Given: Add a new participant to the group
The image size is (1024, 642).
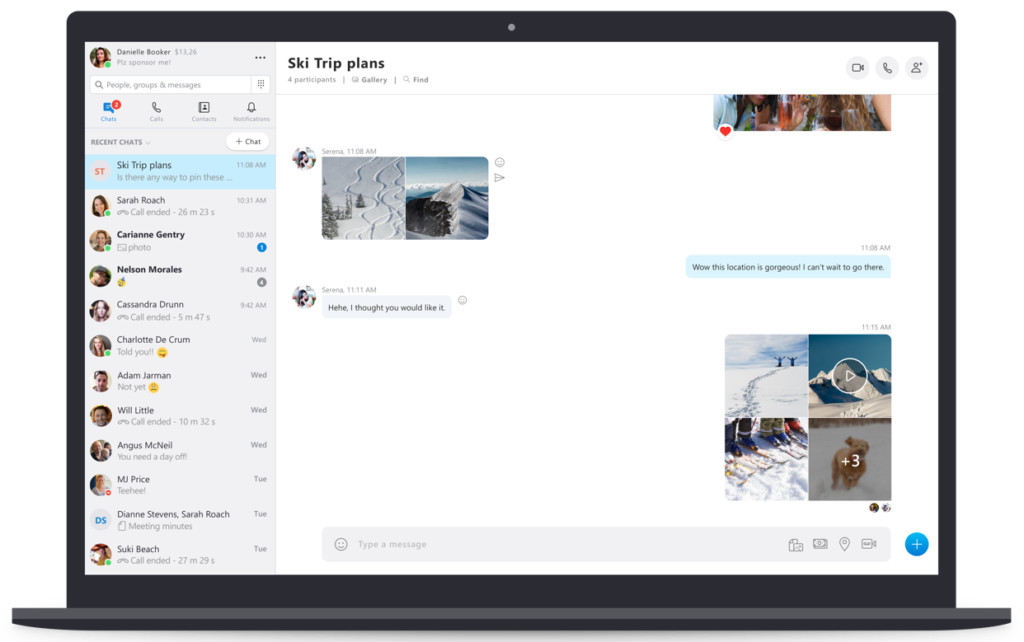Looking at the screenshot, I should pos(916,68).
